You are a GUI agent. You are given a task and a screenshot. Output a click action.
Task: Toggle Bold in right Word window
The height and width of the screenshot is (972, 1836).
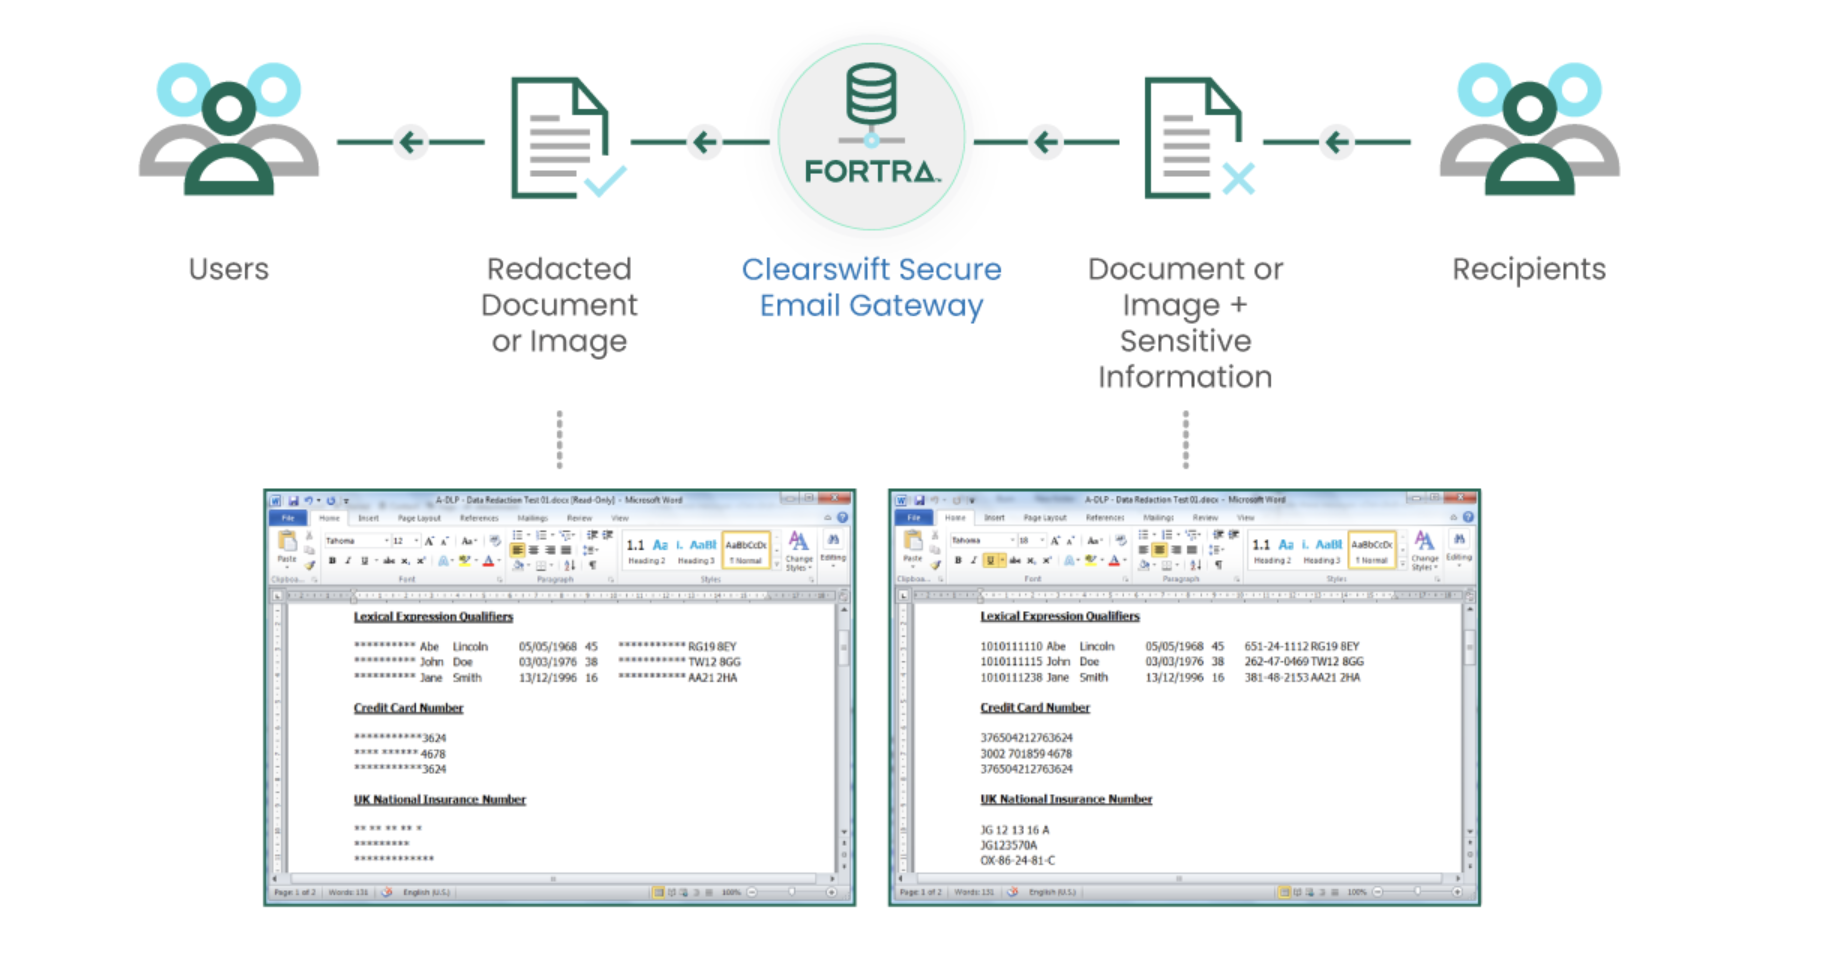point(958,560)
